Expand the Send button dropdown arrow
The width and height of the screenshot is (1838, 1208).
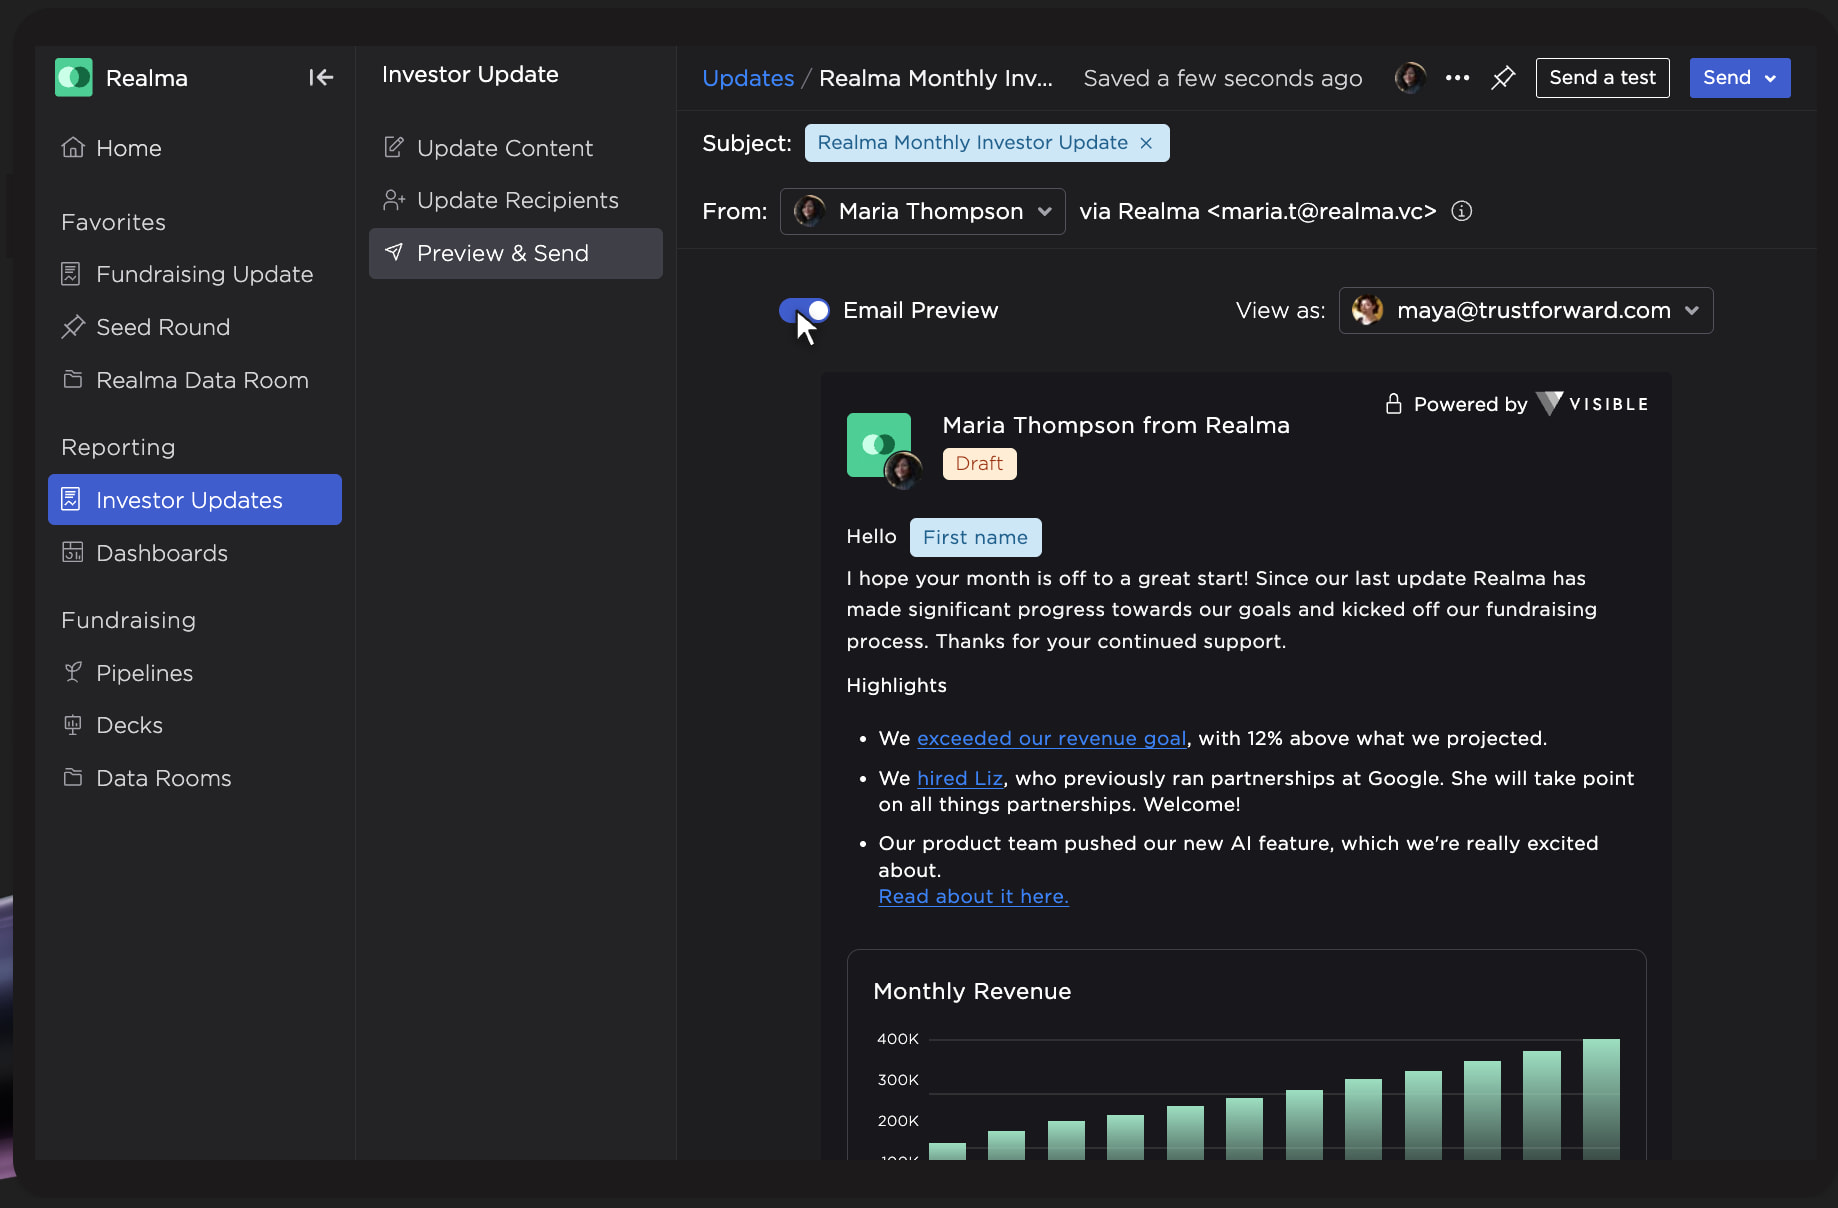1771,78
